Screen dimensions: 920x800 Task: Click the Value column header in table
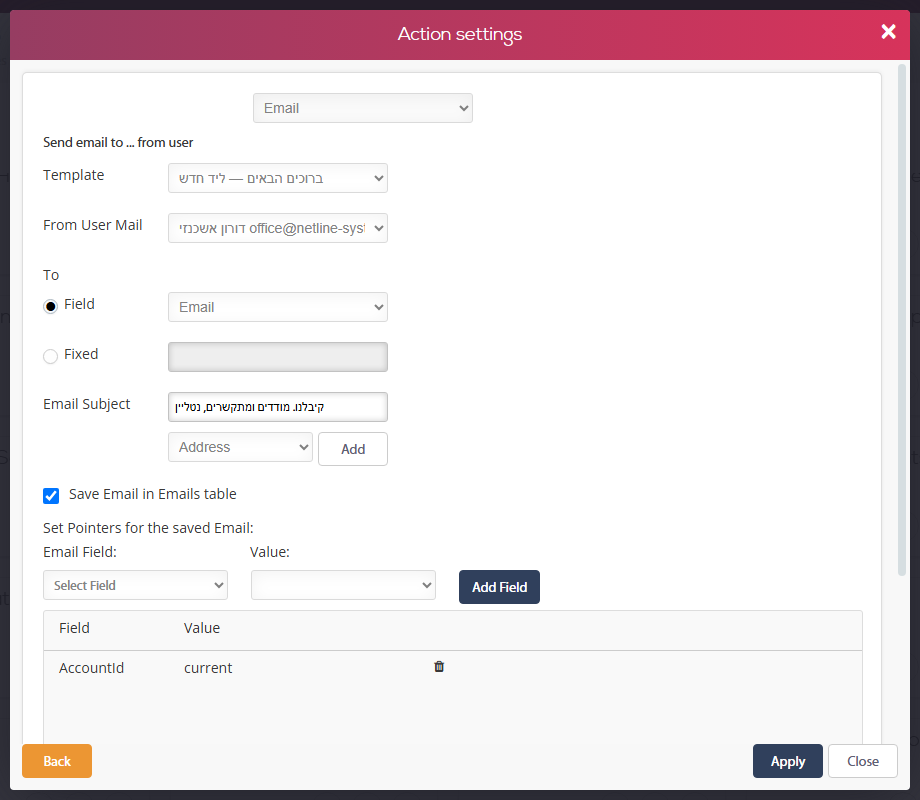point(202,628)
